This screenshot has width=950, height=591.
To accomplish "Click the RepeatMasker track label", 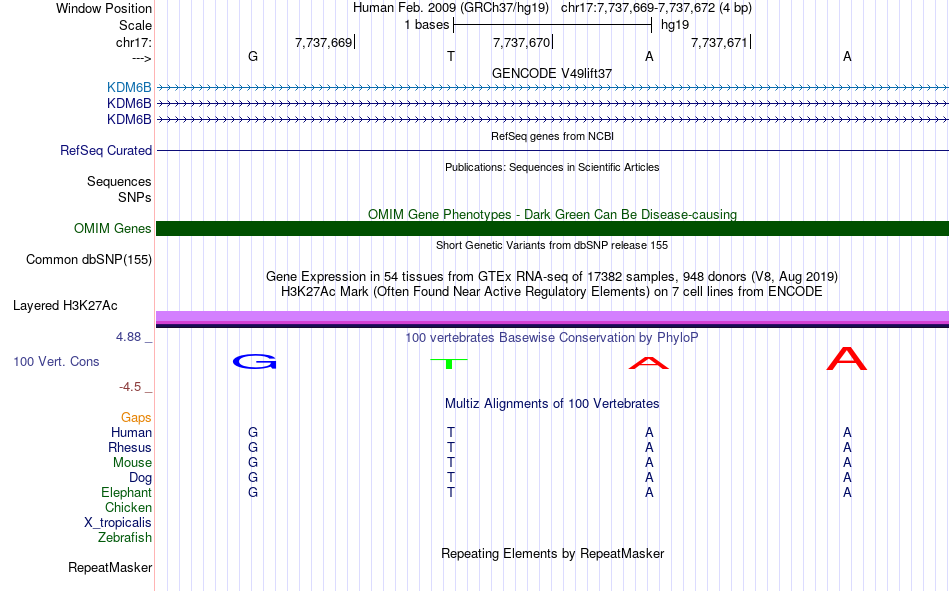I will click(x=110, y=567).
